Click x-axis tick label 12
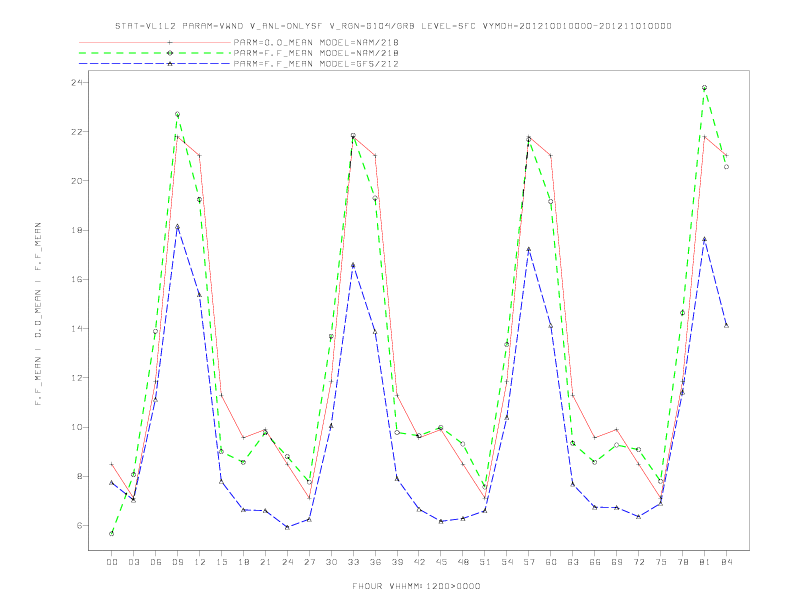Viewport: 792px width, 612px height. (200, 562)
